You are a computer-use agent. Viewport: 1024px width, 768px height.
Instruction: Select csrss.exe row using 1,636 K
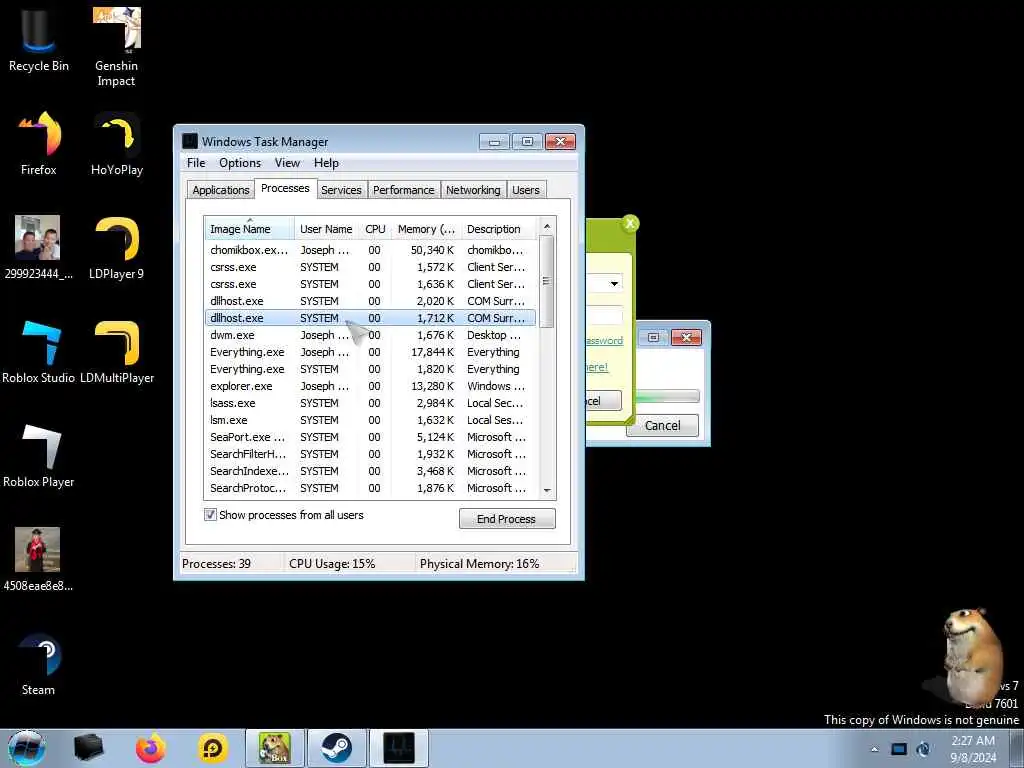click(x=370, y=284)
